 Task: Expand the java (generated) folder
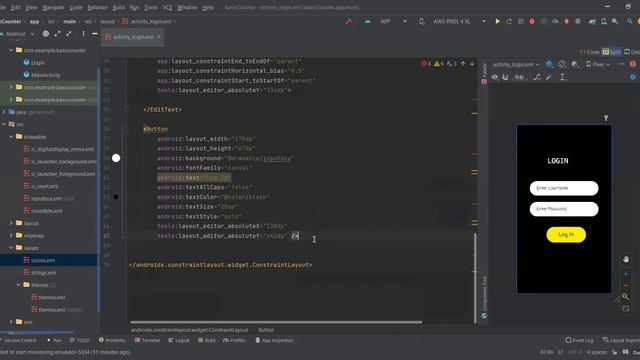(4, 112)
